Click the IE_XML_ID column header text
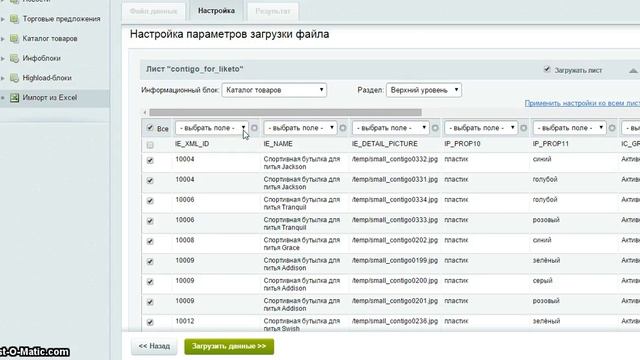Image resolution: width=640 pixels, height=360 pixels. coord(192,144)
